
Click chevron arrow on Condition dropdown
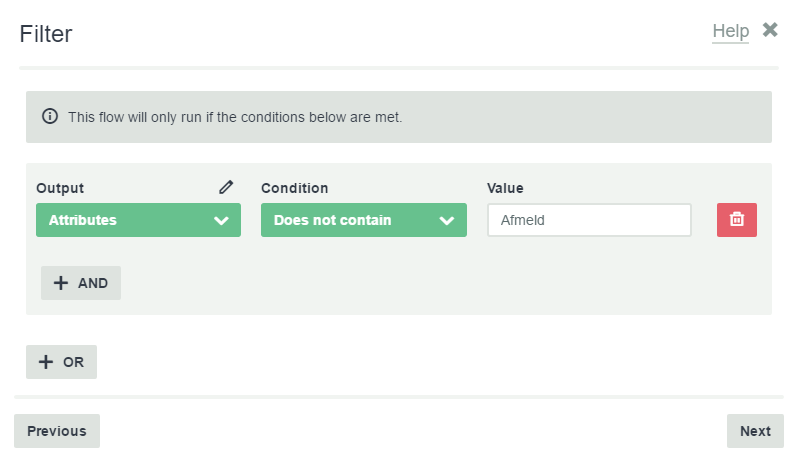[x=447, y=220]
